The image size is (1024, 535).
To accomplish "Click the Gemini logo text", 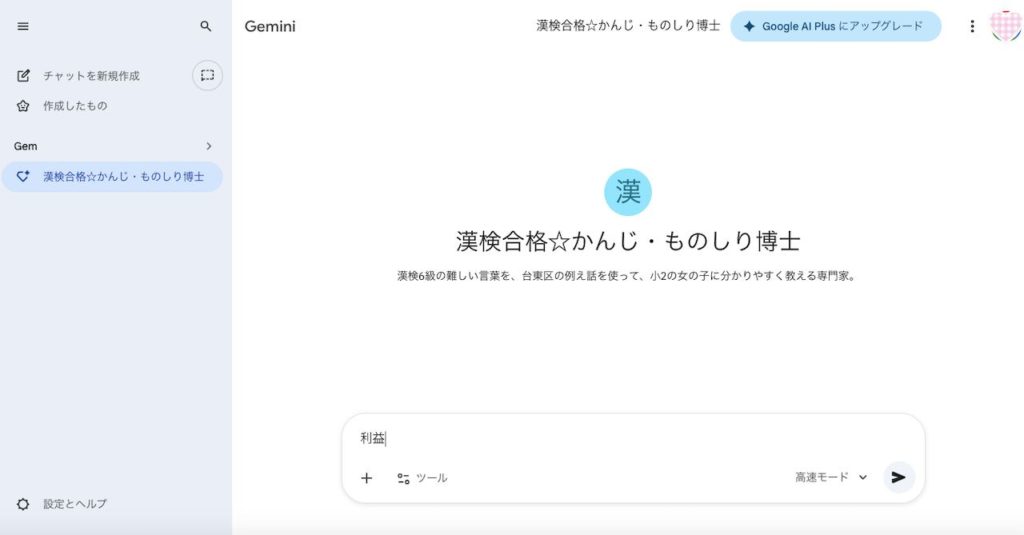I will 270,27.
